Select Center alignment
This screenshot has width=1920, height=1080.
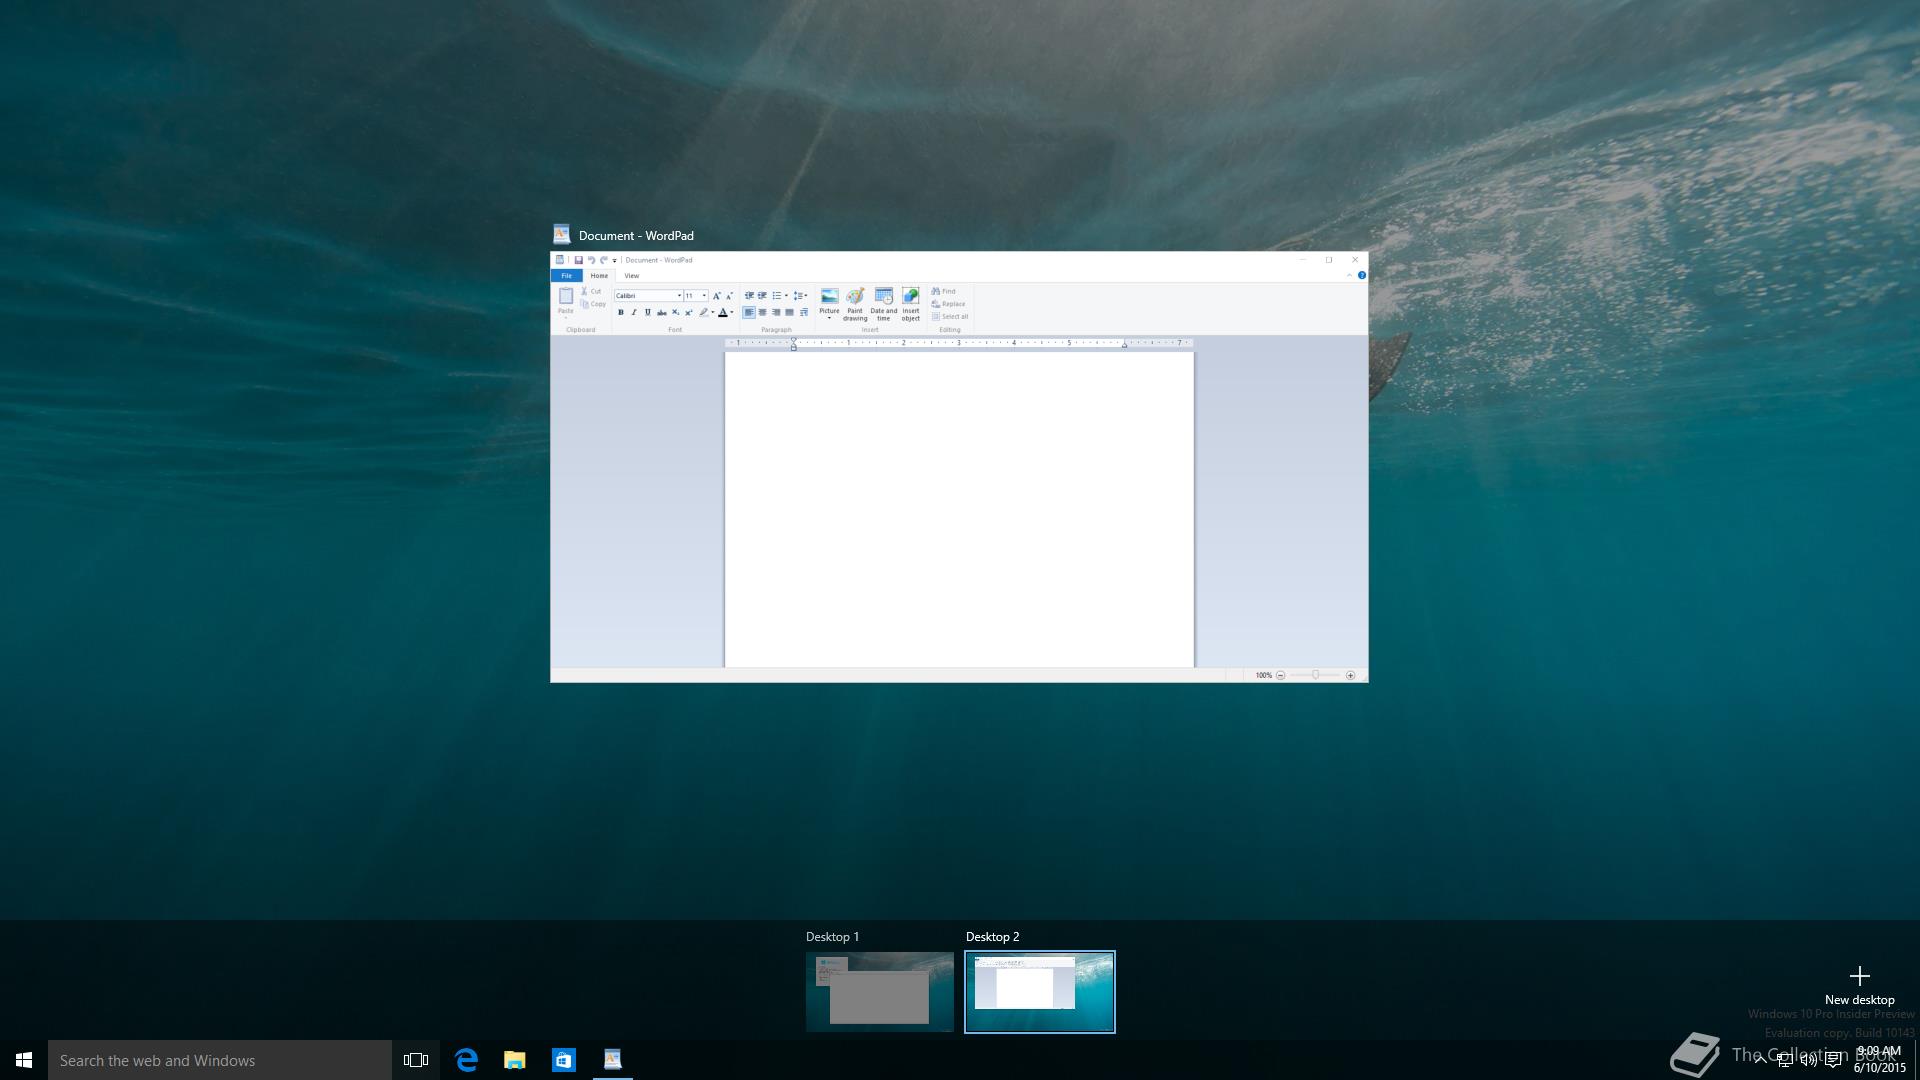point(762,312)
